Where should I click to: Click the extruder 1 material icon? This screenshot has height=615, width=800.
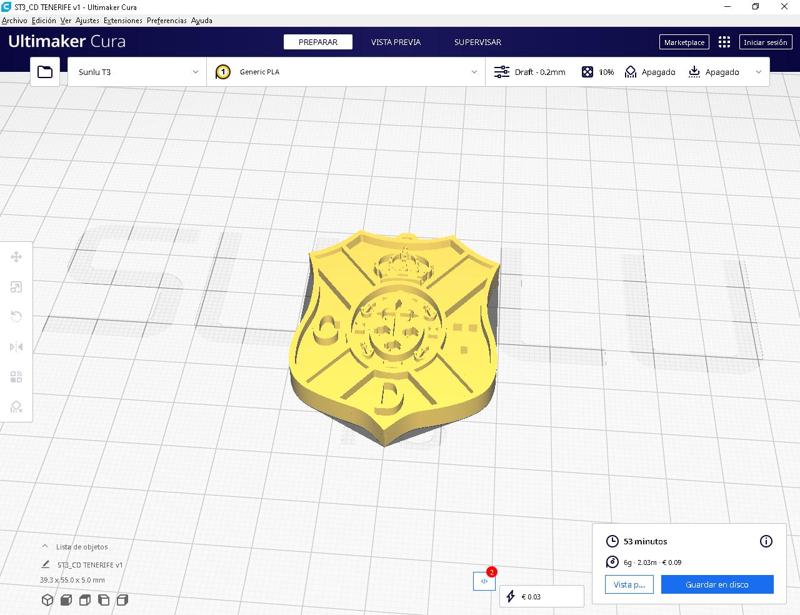pyautogui.click(x=223, y=72)
